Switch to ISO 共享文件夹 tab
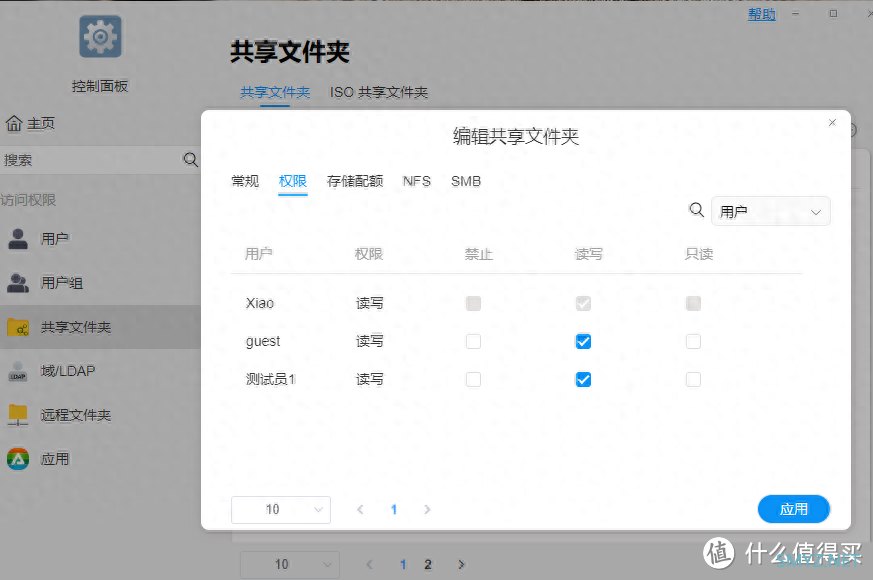 pos(379,92)
